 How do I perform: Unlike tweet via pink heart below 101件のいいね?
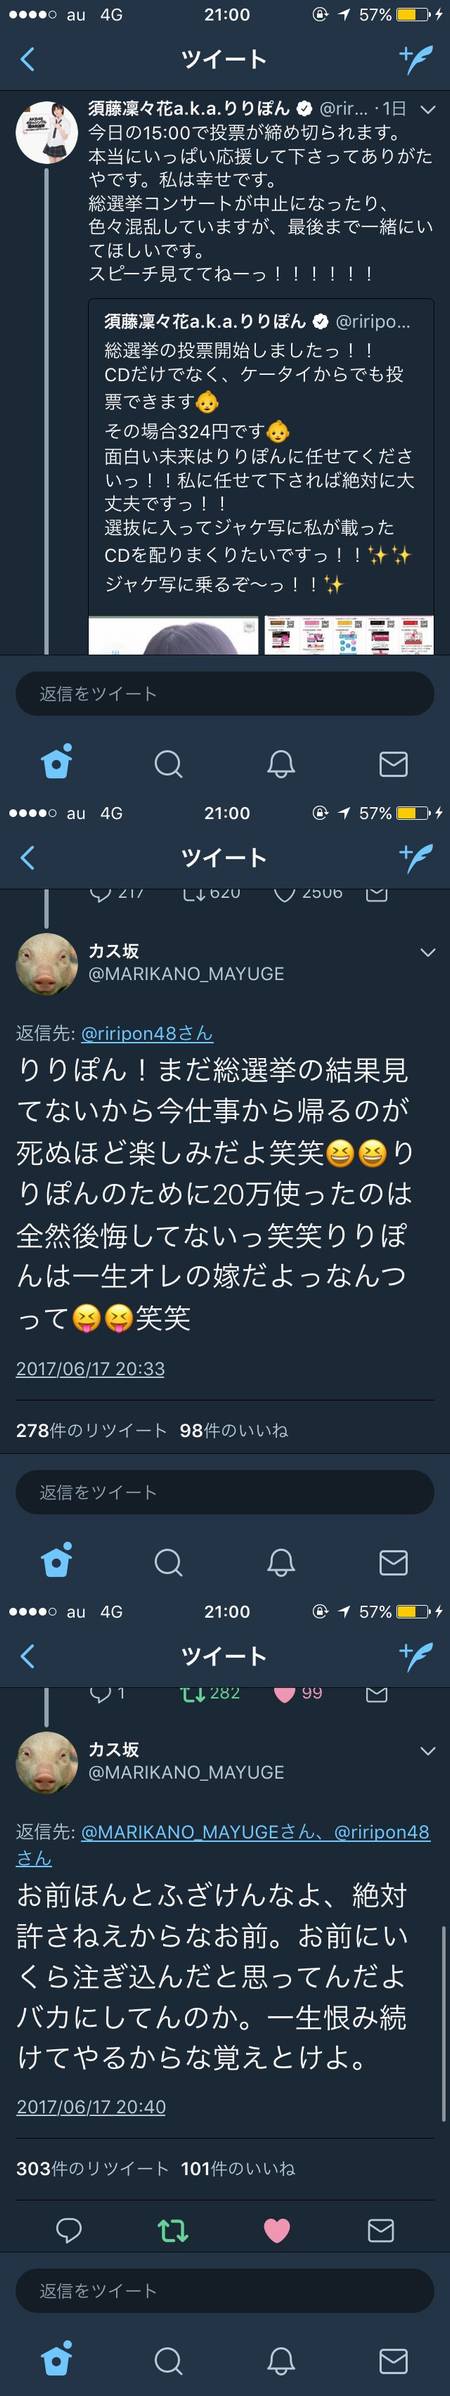[276, 2229]
